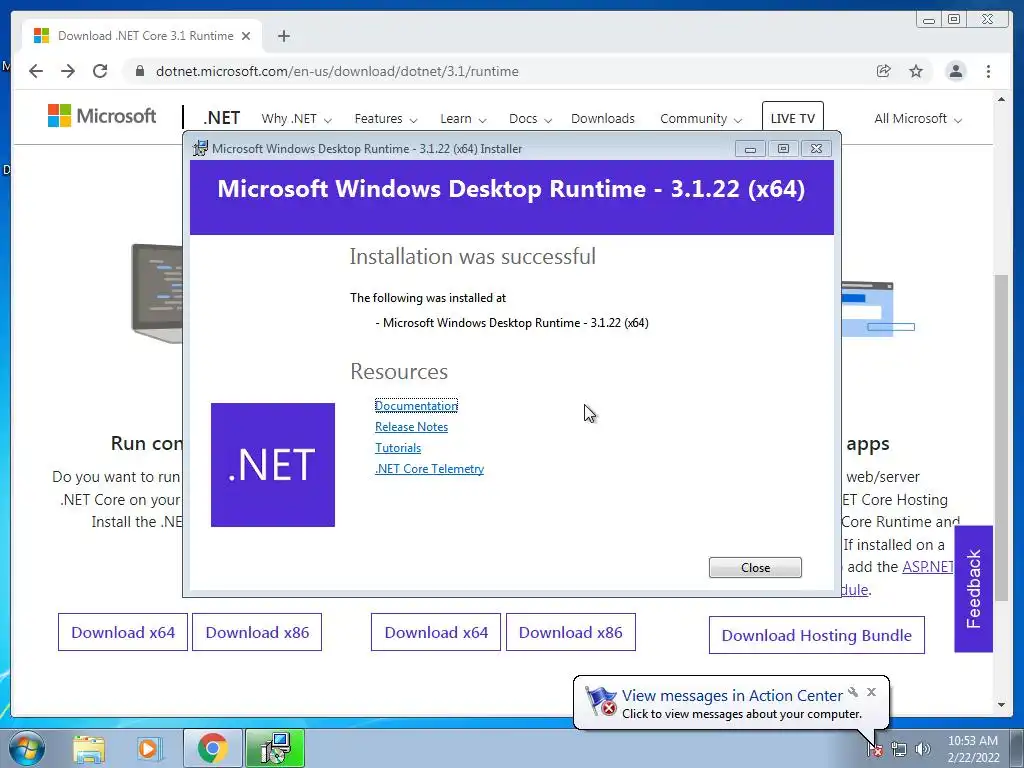Open the Chrome profile avatar icon
The width and height of the screenshot is (1024, 768).
[x=955, y=71]
